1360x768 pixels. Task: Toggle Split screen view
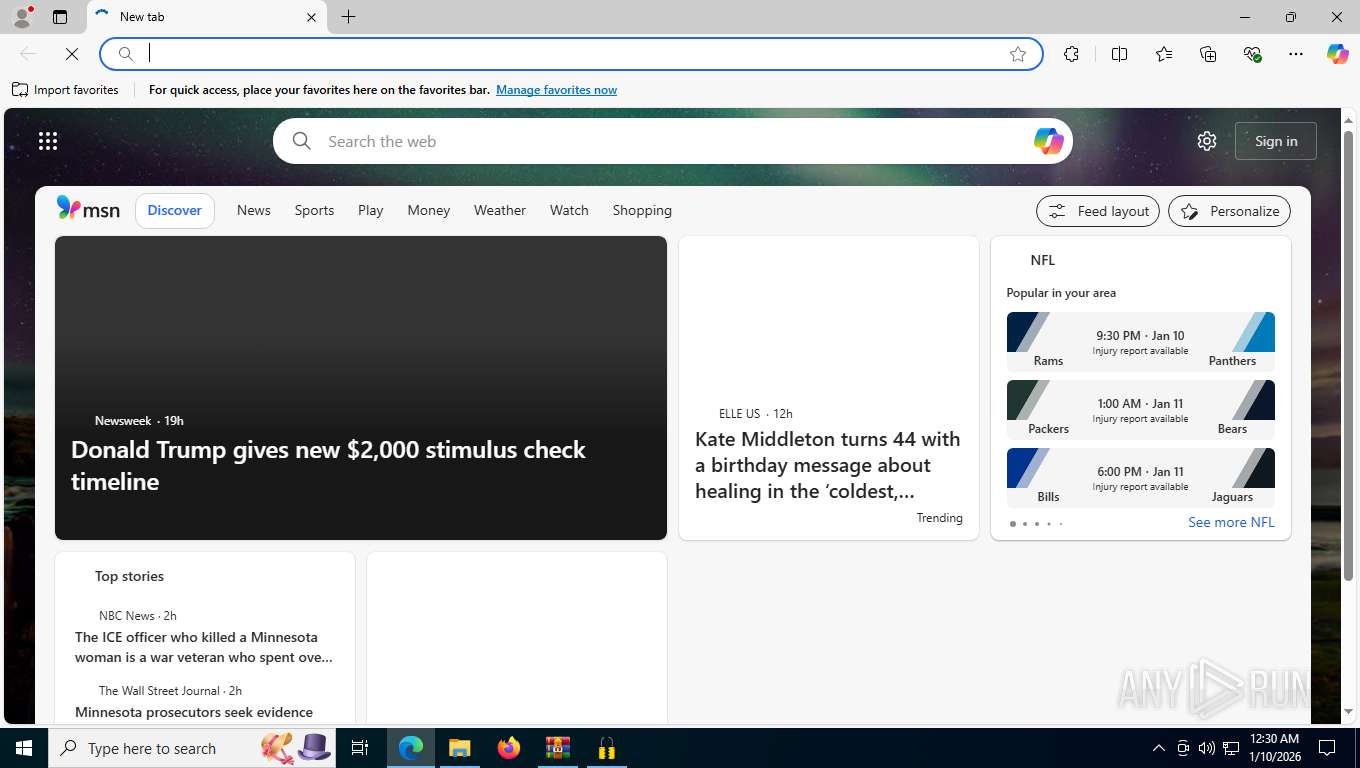1119,54
